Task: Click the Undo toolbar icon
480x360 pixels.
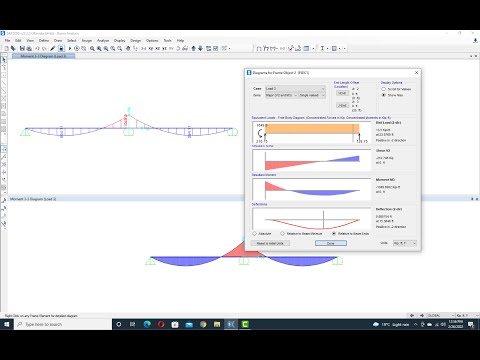Action: [37, 49]
